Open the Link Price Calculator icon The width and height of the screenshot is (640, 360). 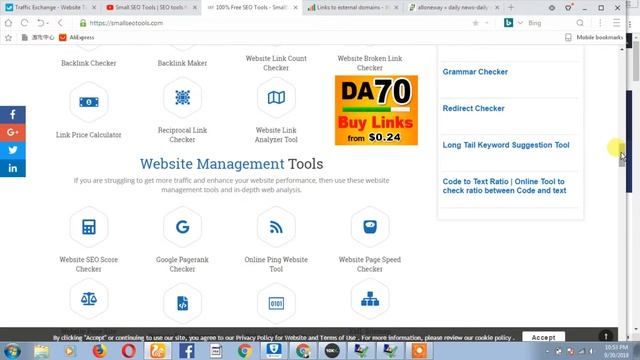[x=89, y=102]
